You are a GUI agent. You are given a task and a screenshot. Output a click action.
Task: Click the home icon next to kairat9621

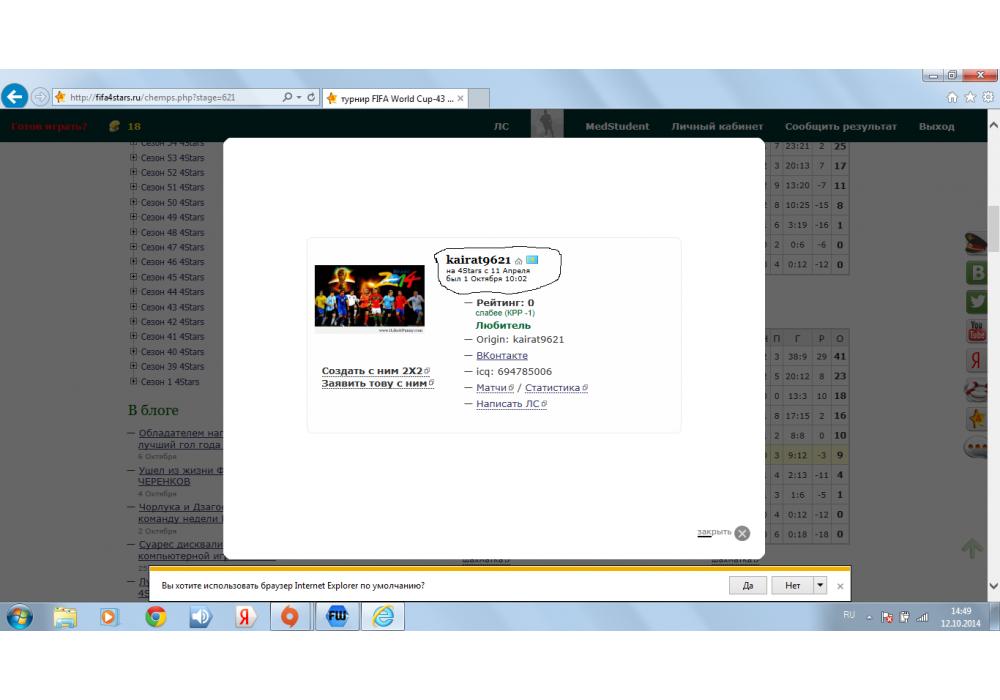tap(518, 261)
